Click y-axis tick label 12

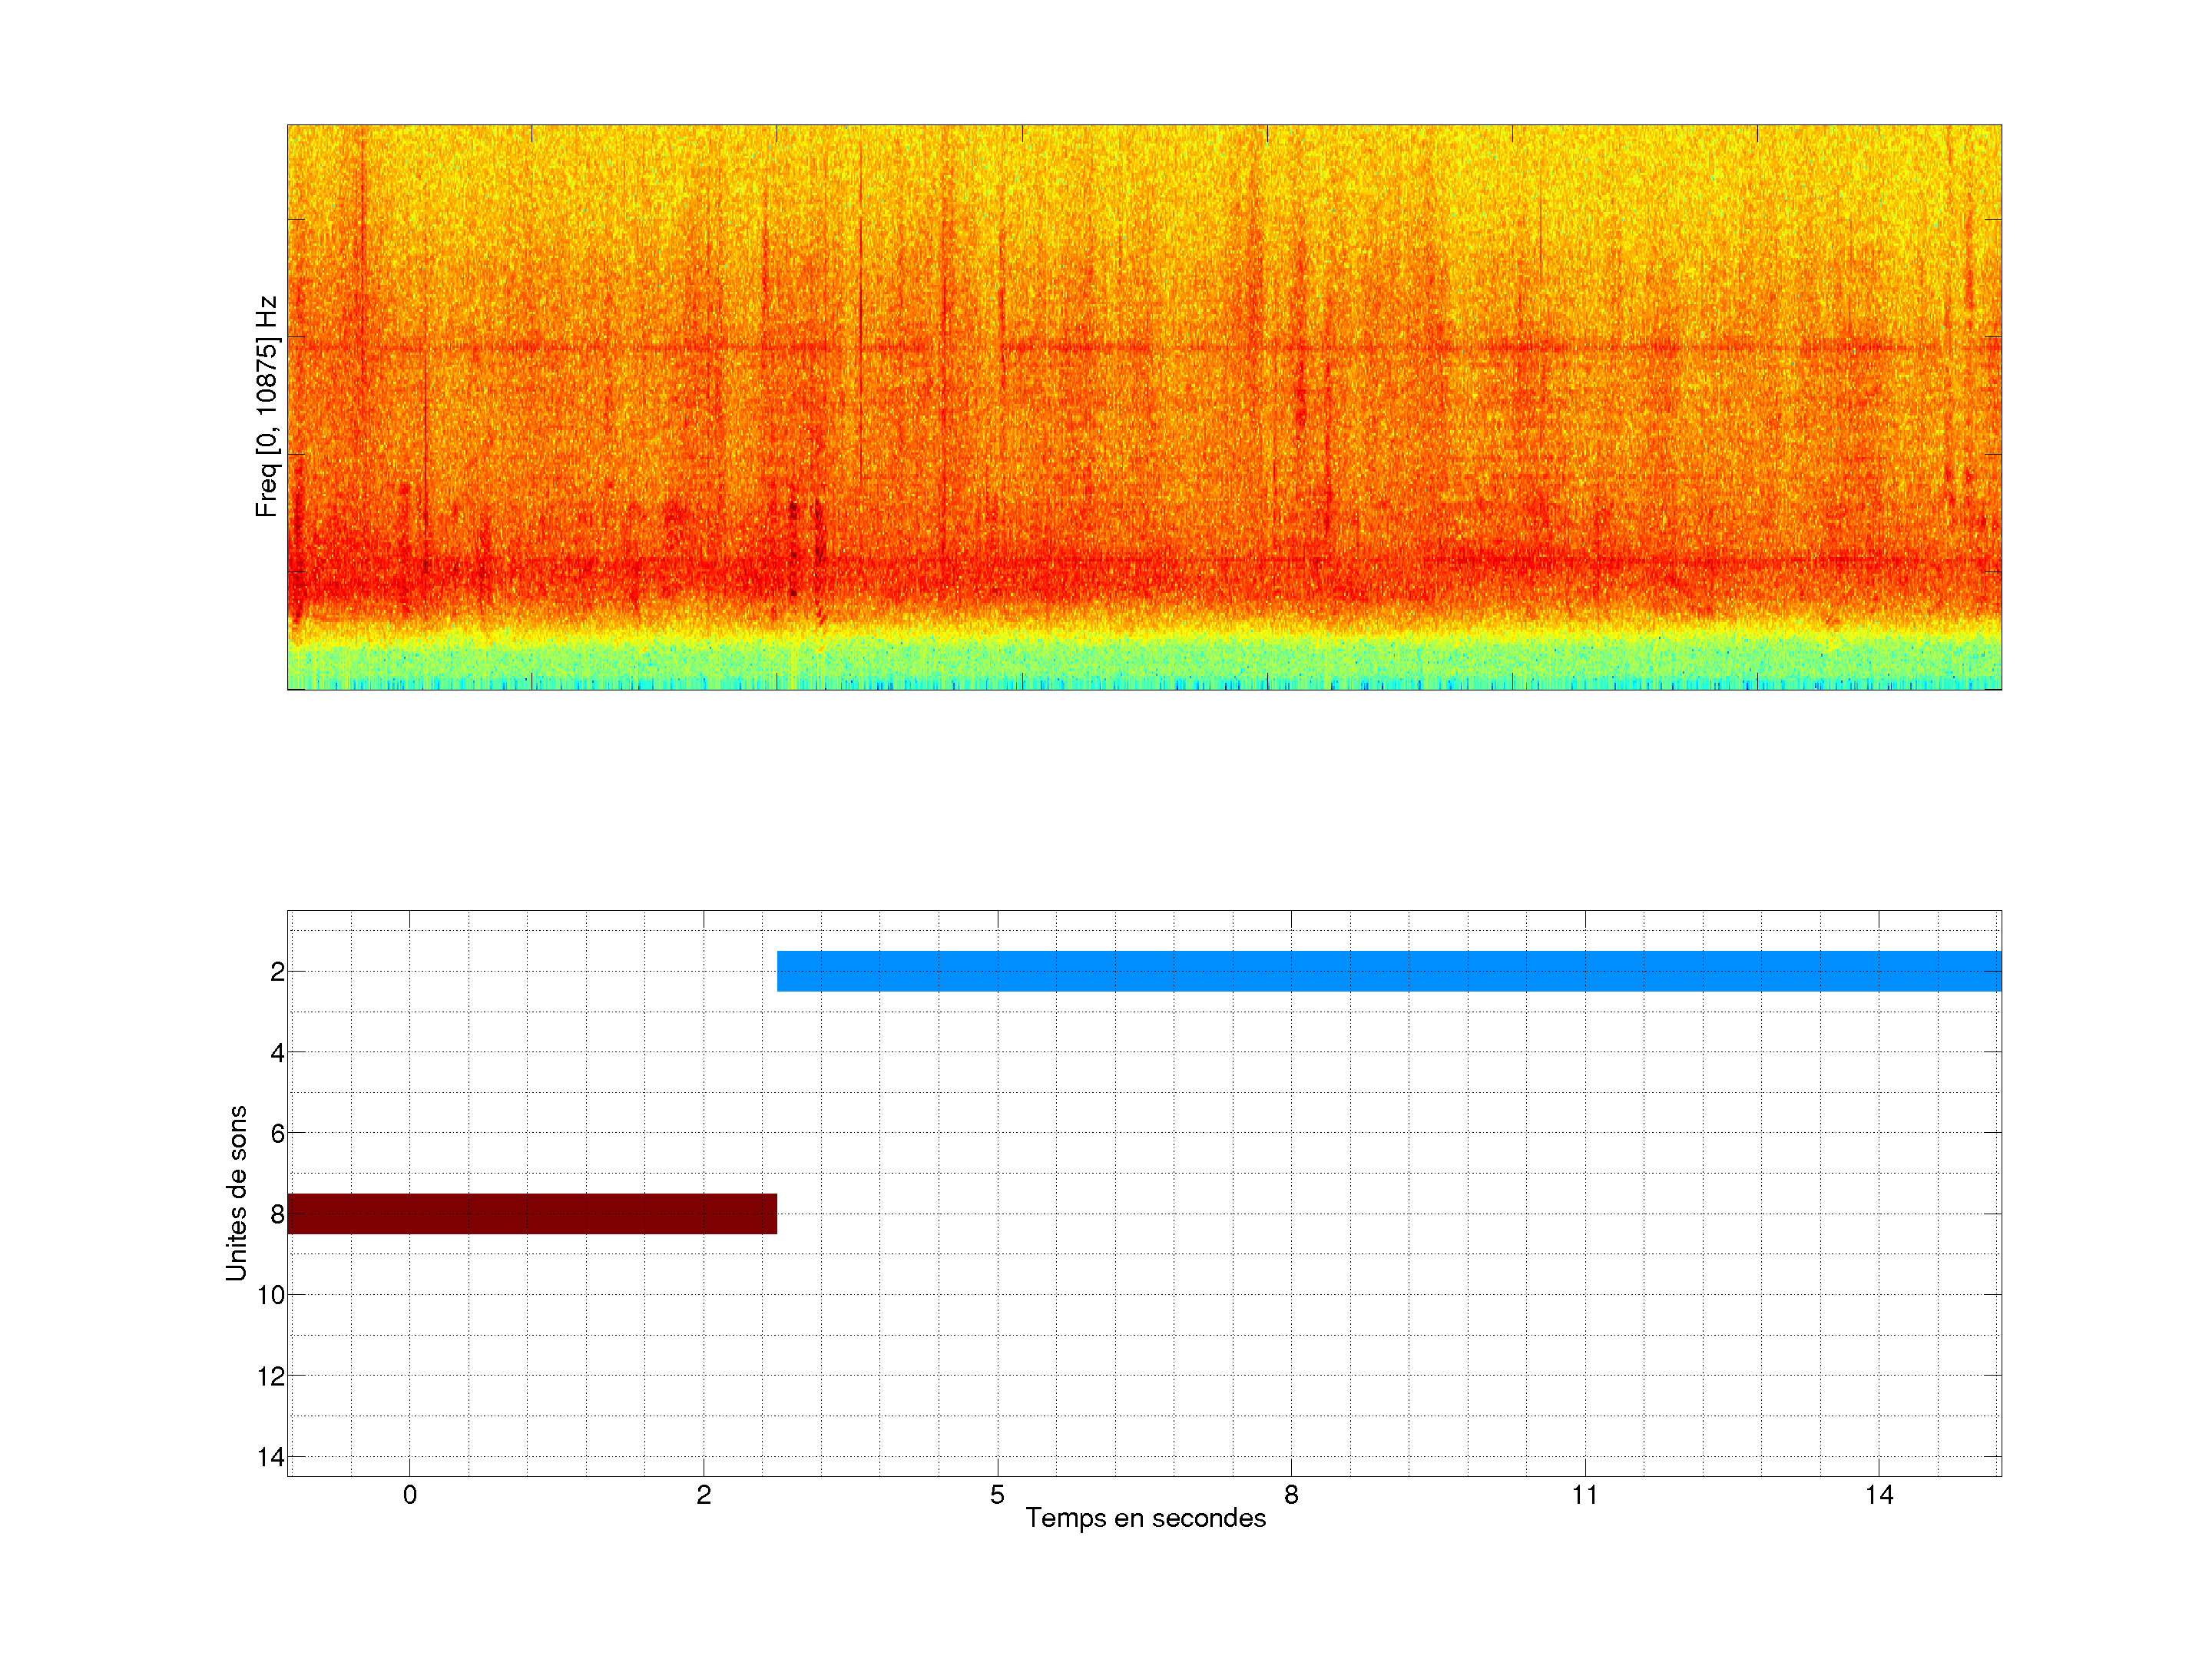(x=271, y=1377)
